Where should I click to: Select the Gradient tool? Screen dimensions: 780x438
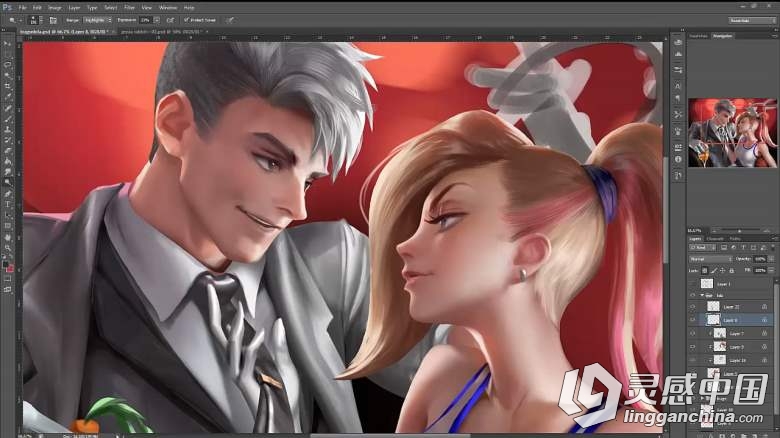[8, 161]
